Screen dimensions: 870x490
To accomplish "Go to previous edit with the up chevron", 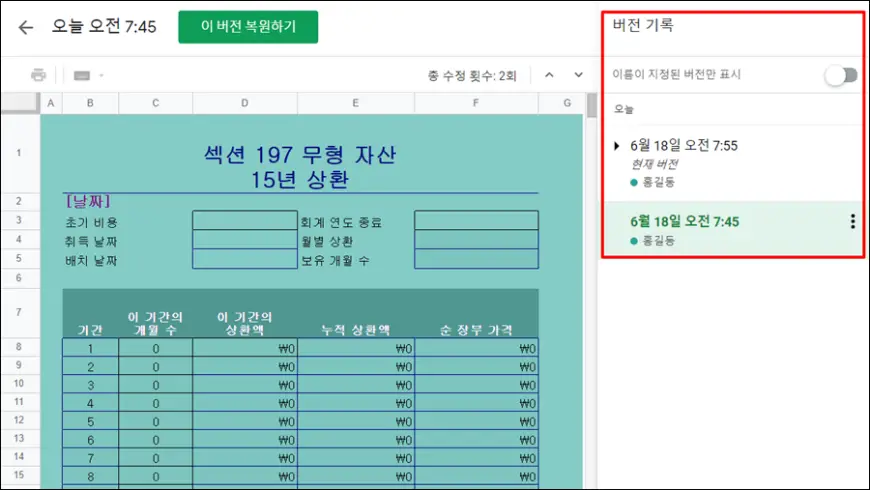I will coord(549,75).
